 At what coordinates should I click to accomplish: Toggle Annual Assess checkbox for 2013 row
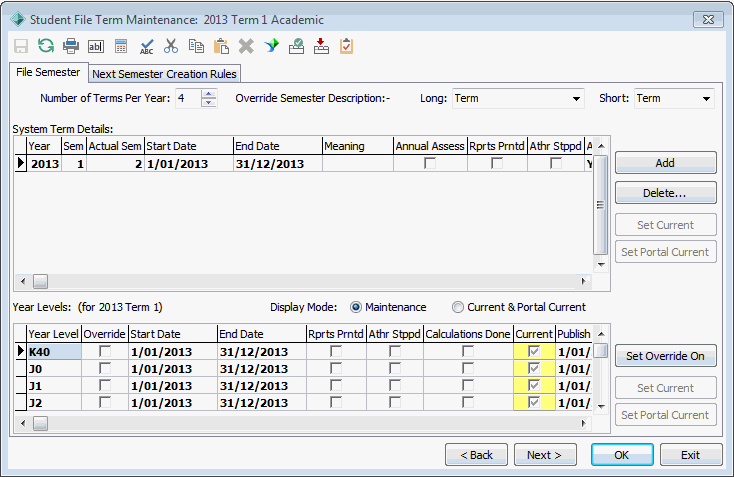tap(430, 163)
